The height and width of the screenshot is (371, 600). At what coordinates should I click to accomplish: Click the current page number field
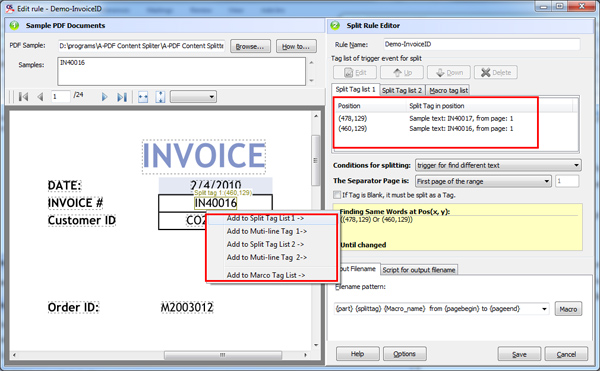pyautogui.click(x=61, y=97)
